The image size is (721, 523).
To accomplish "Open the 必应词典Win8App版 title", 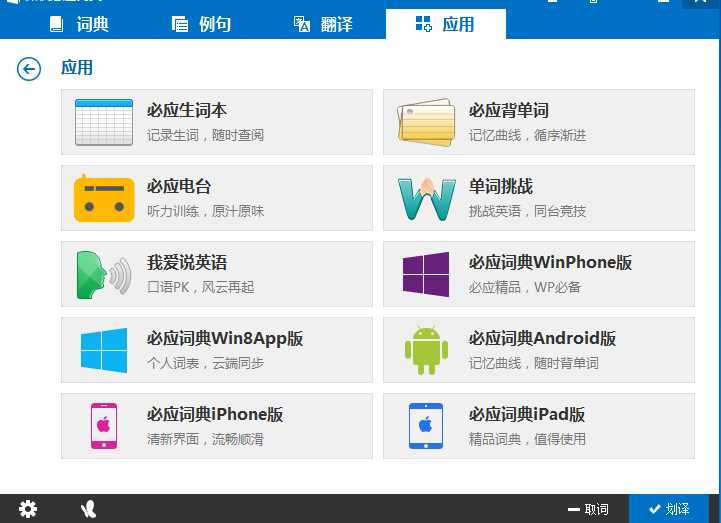I will point(225,339).
